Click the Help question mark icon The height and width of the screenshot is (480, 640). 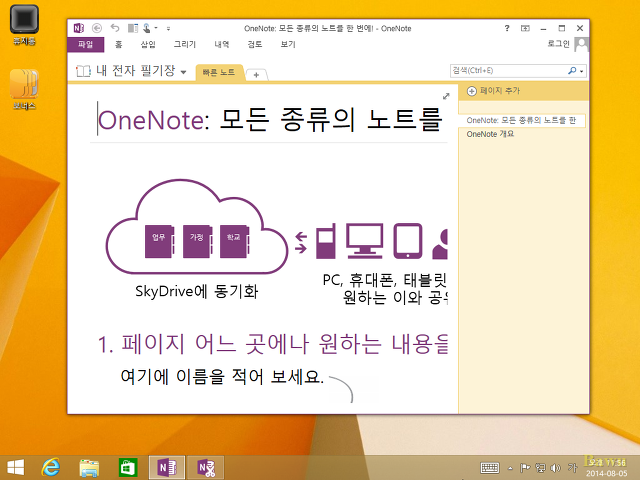507,28
